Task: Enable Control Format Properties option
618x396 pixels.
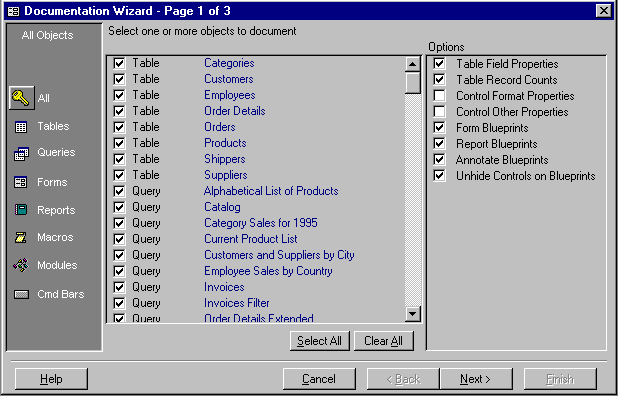Action: (439, 96)
